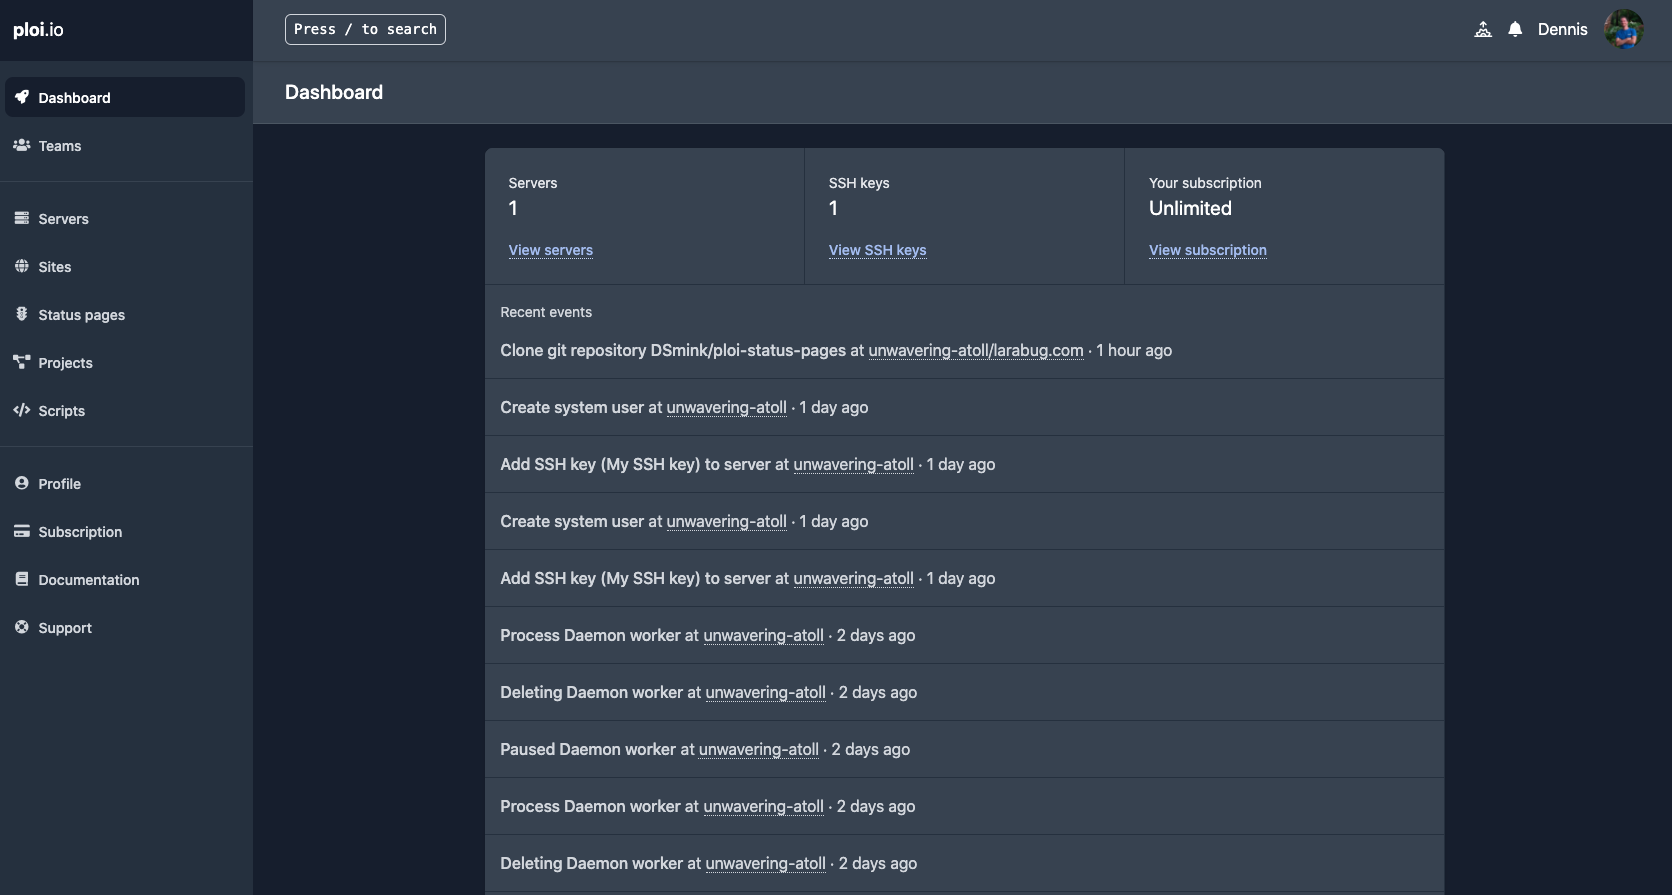This screenshot has height=895, width=1672.
Task: Open the notifications bell icon
Action: pyautogui.click(x=1515, y=30)
